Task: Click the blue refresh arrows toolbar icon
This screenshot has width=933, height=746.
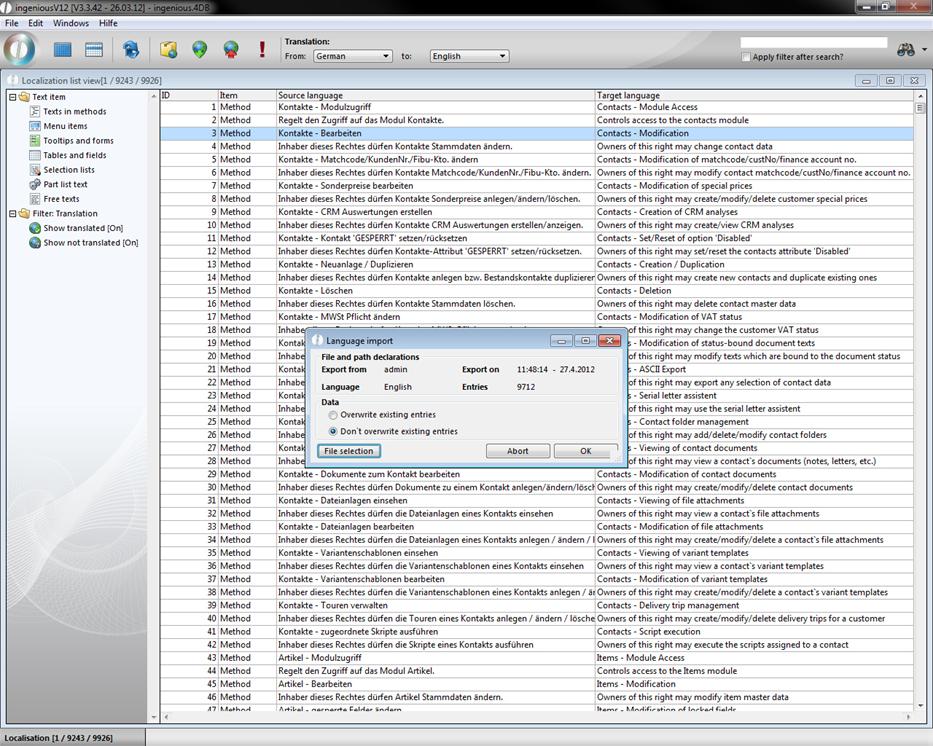Action: pos(131,49)
